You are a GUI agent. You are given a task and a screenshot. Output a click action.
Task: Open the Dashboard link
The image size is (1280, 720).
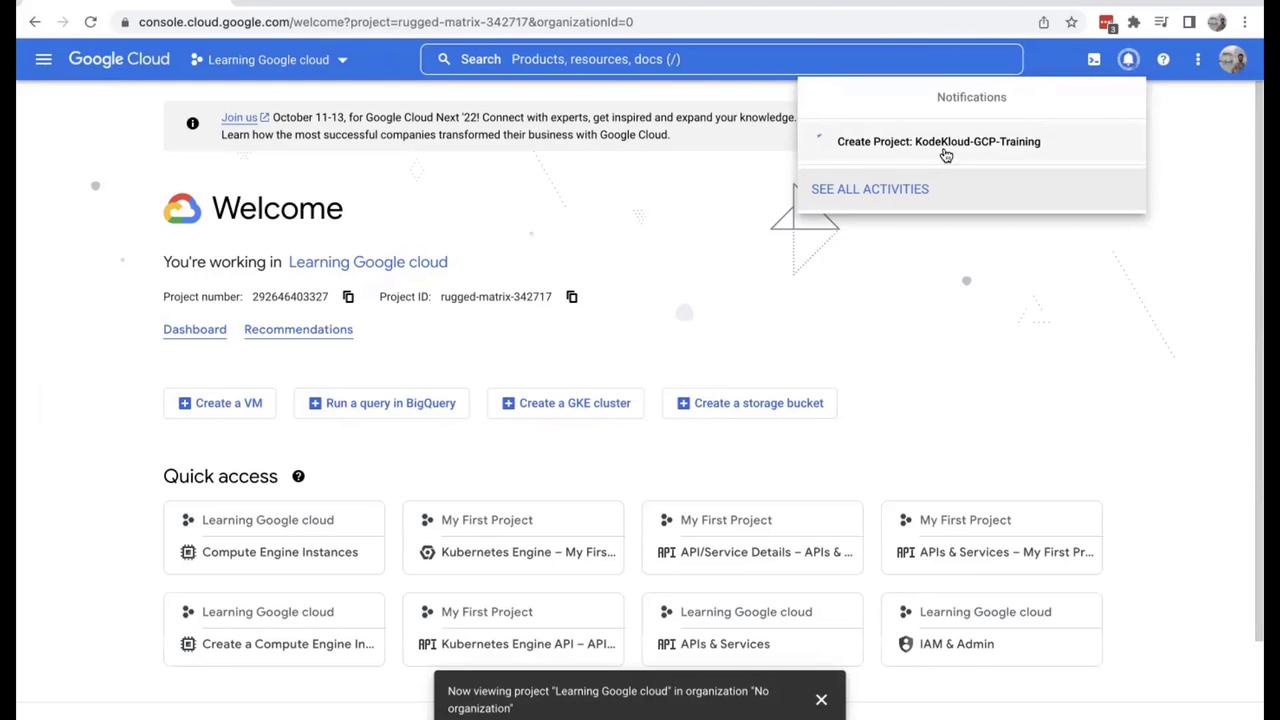(195, 330)
